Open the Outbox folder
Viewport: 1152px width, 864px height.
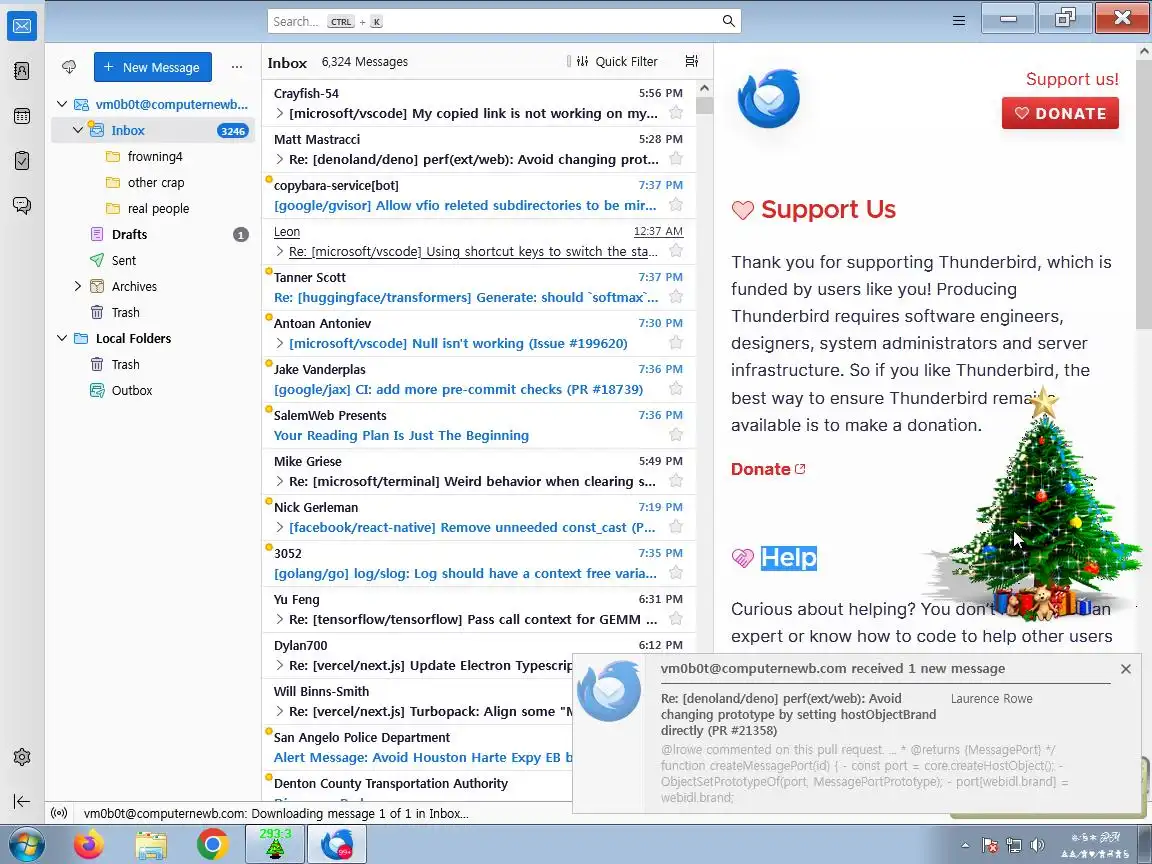[x=154, y=390]
